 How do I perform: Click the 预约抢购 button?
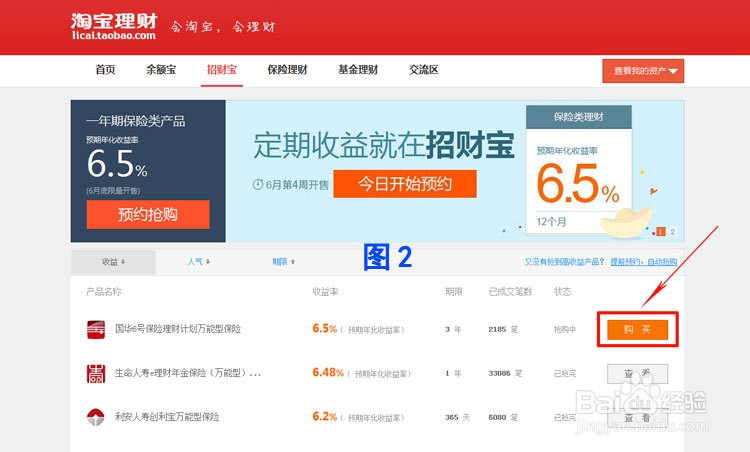click(x=148, y=214)
